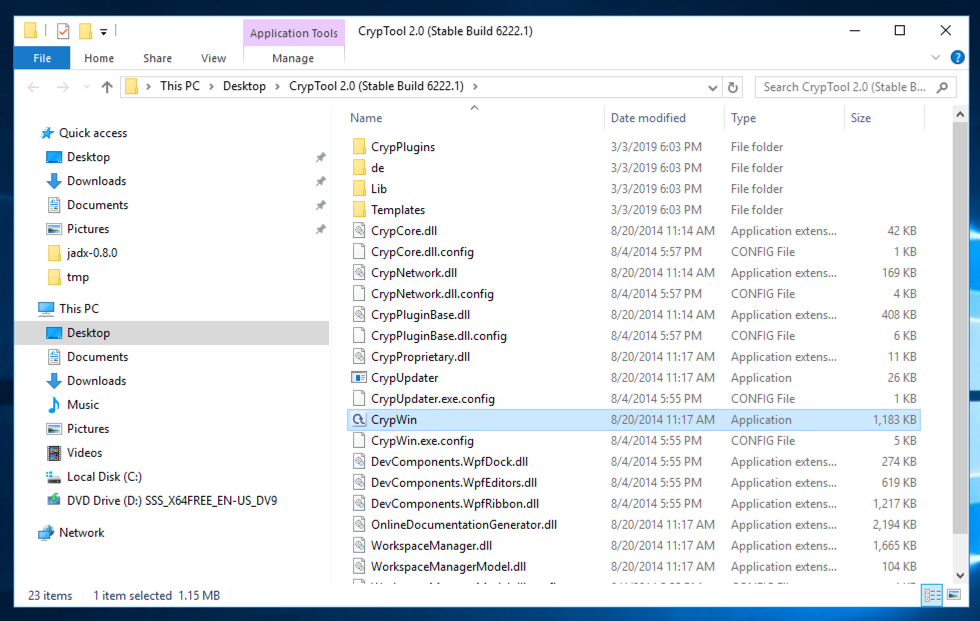
Task: Click the de folder icon
Action: pyautogui.click(x=359, y=167)
